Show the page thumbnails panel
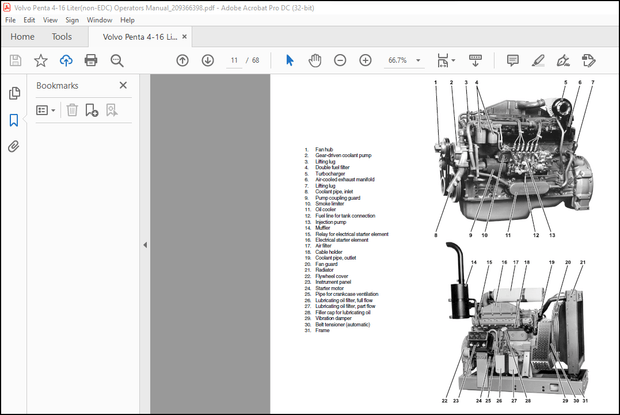620x415 pixels. pyautogui.click(x=14, y=94)
